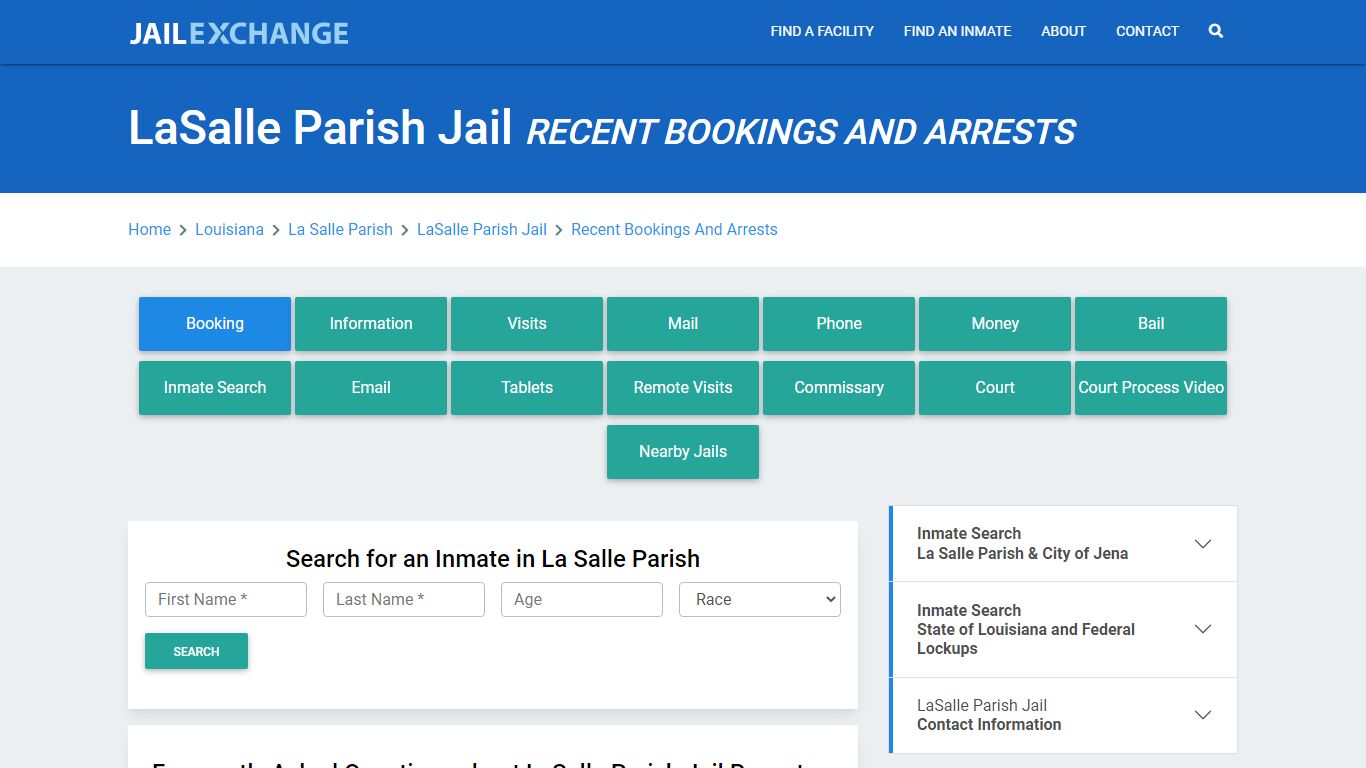This screenshot has width=1366, height=768.
Task: Go to the Contact page
Action: [x=1147, y=31]
